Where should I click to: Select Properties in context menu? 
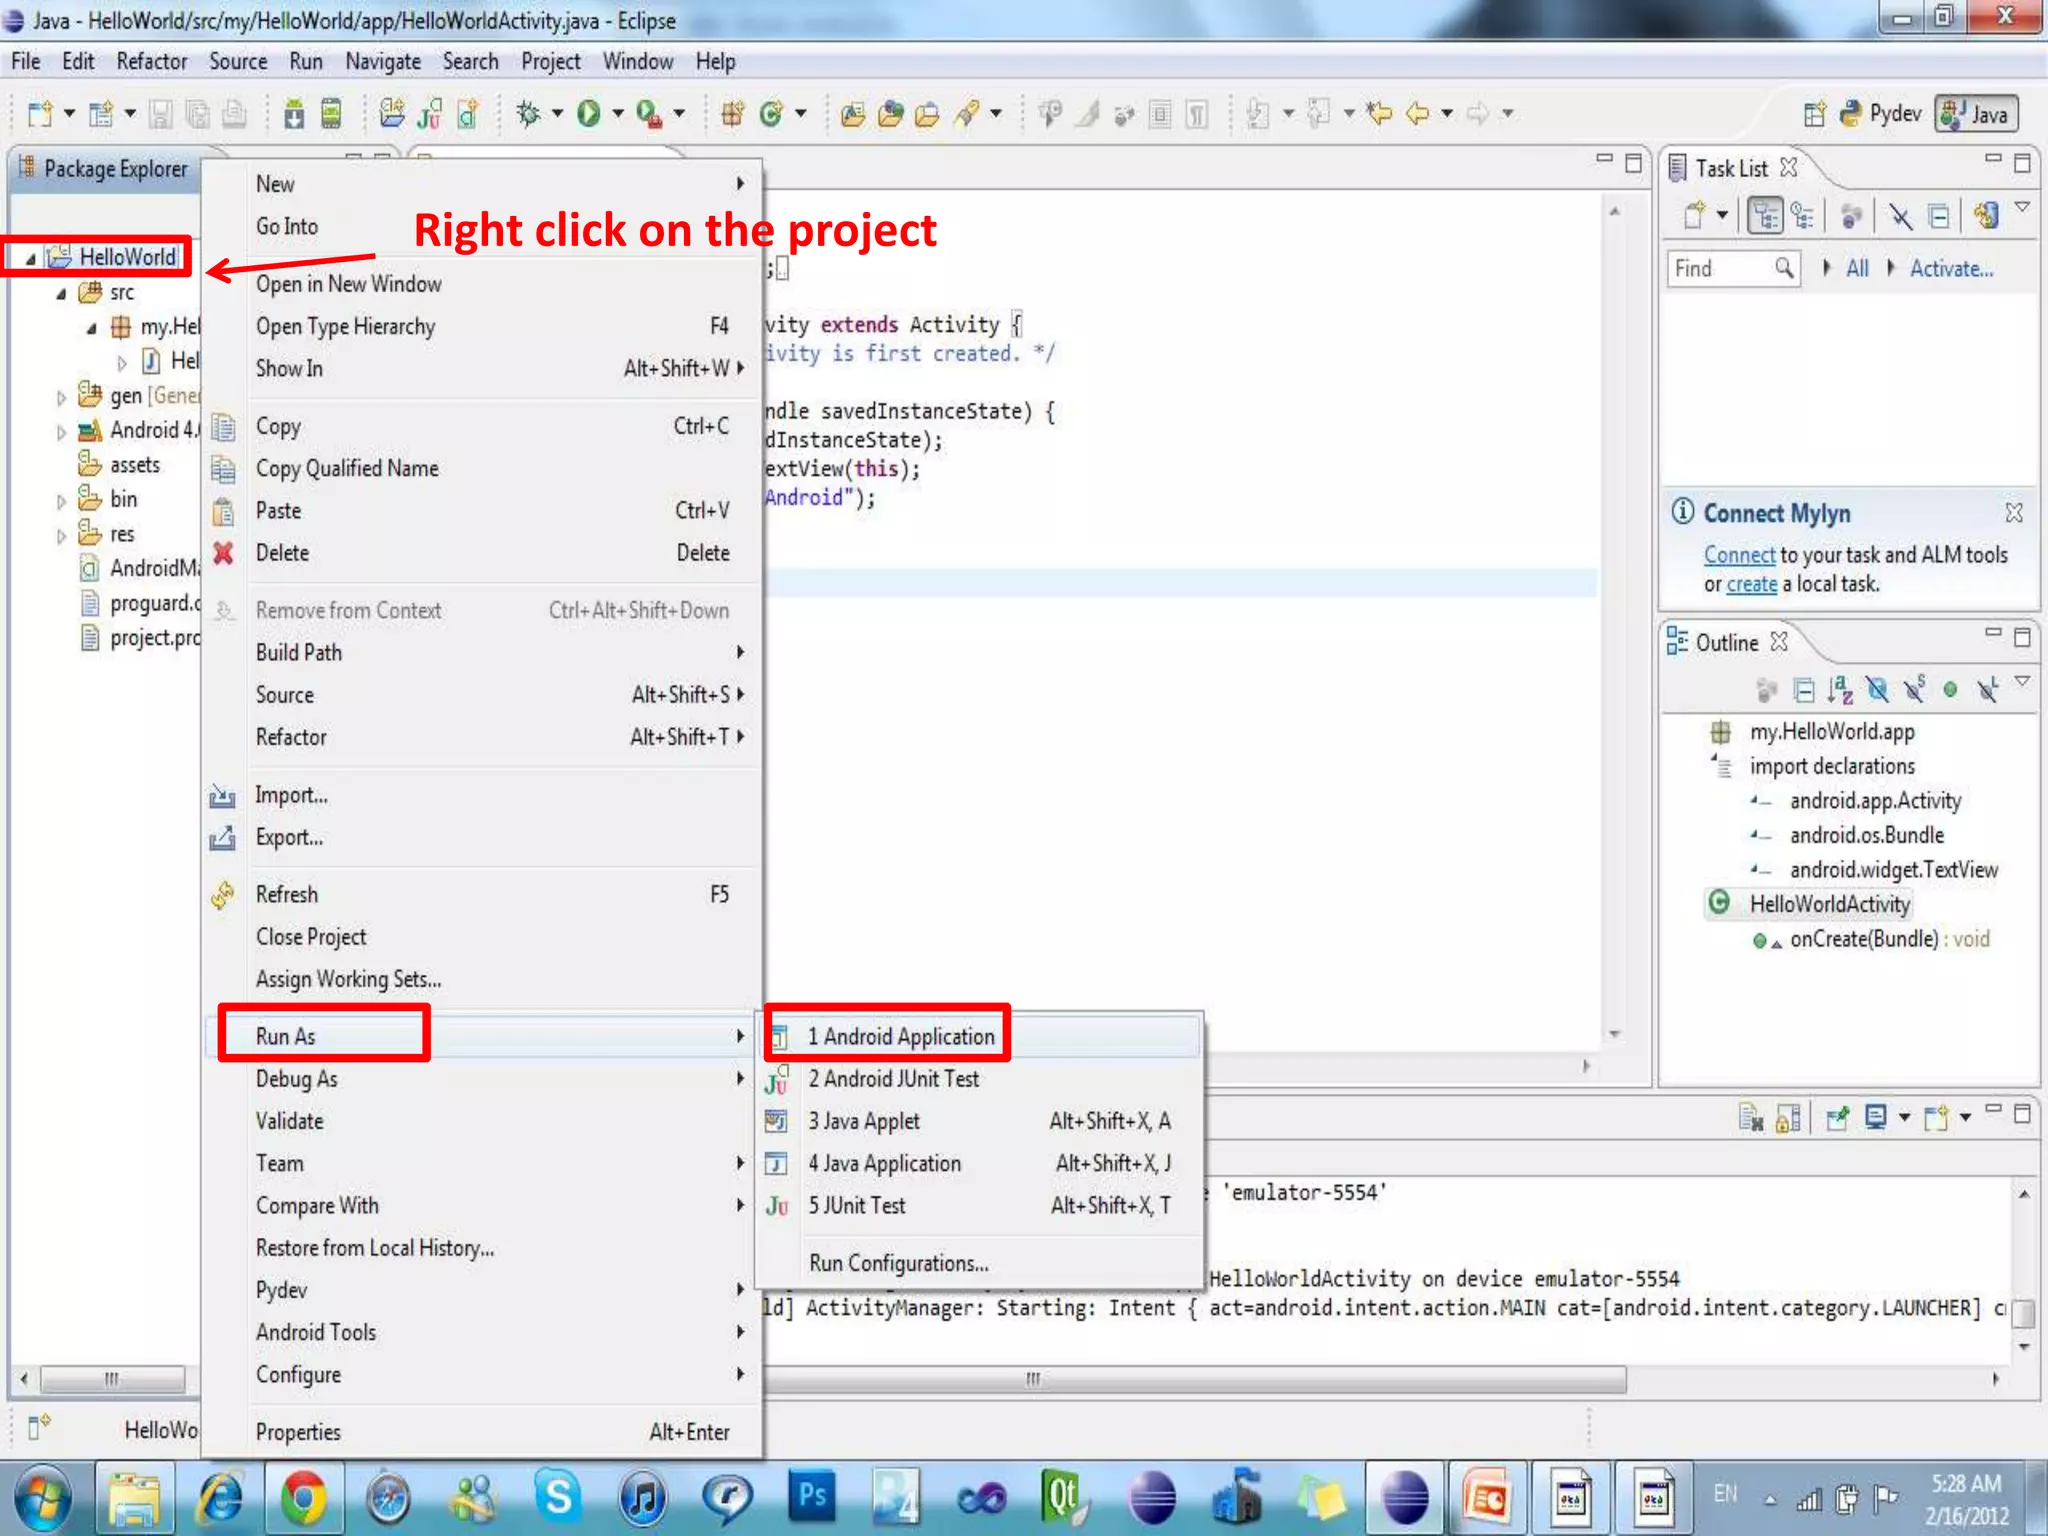point(482,1432)
